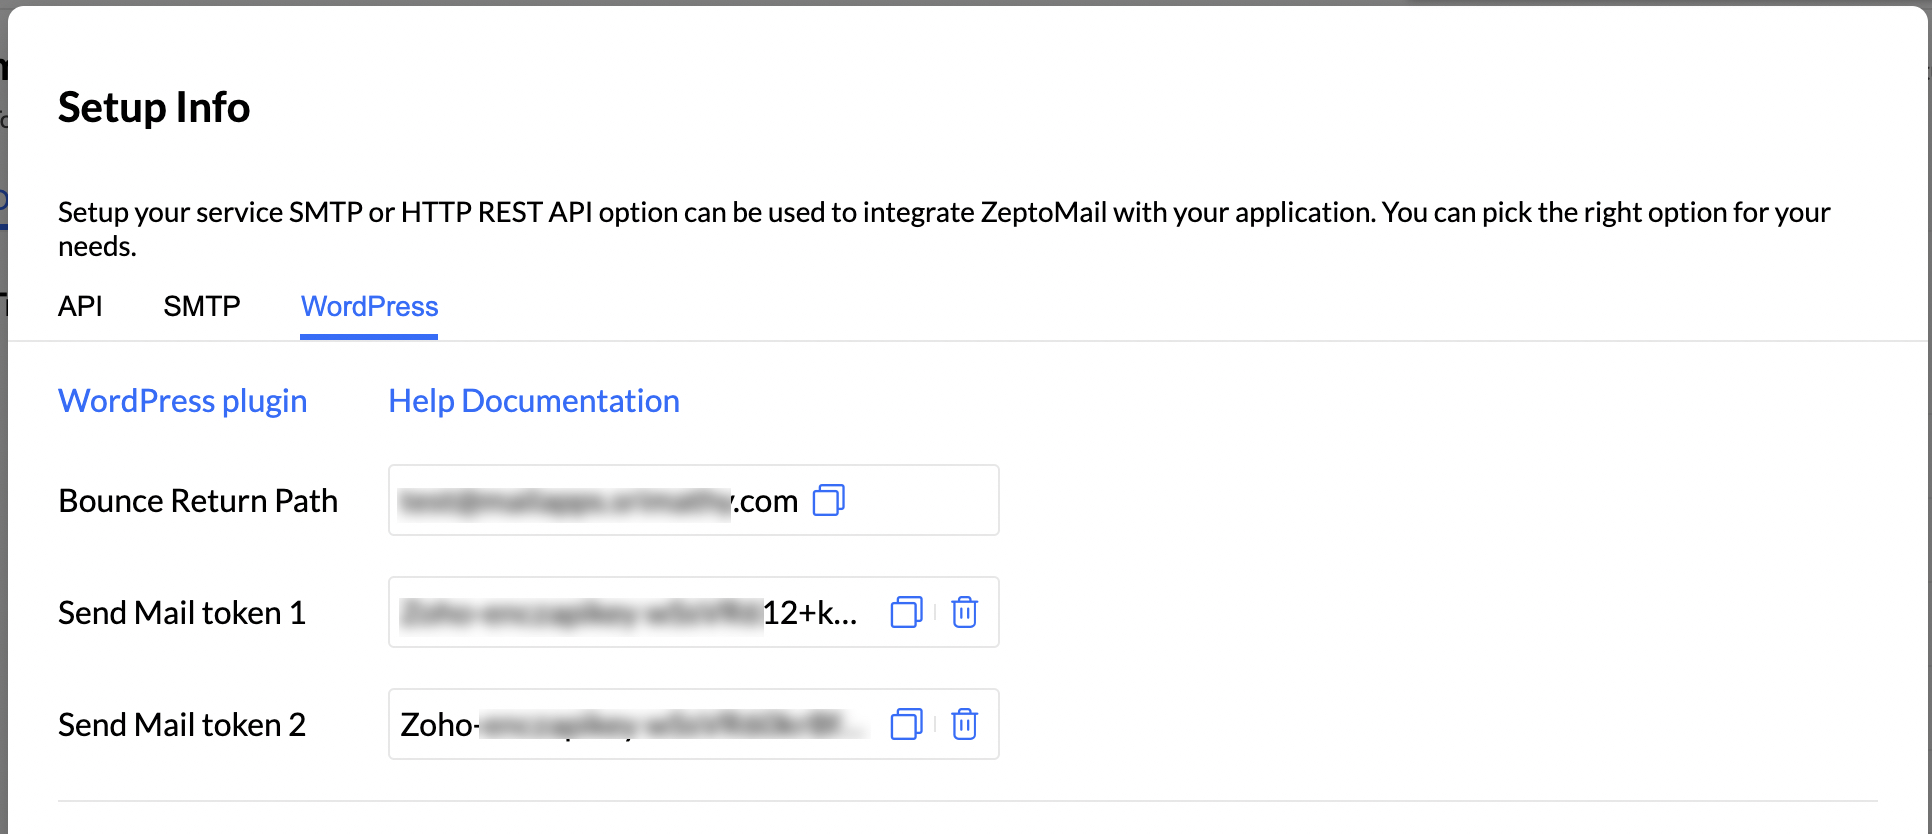Open the WordPress plugin link
Viewport: 1932px width, 834px height.
(182, 401)
